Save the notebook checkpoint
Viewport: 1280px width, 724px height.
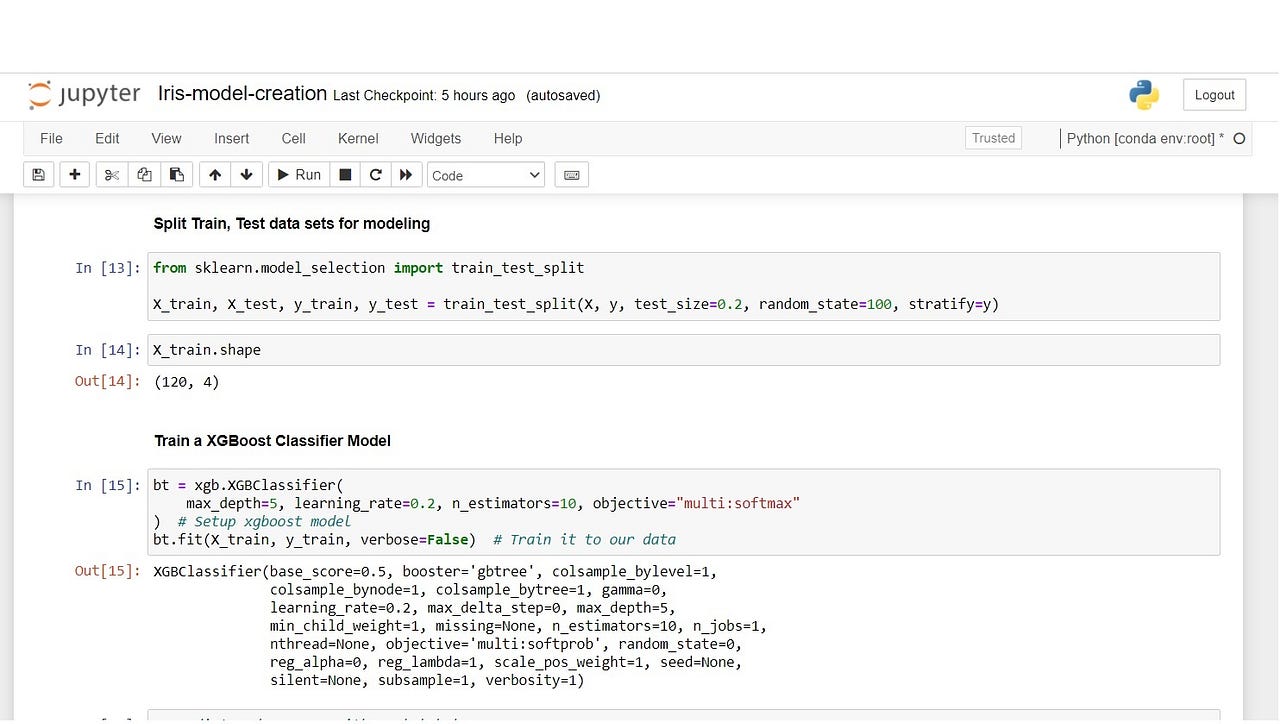pyautogui.click(x=38, y=174)
